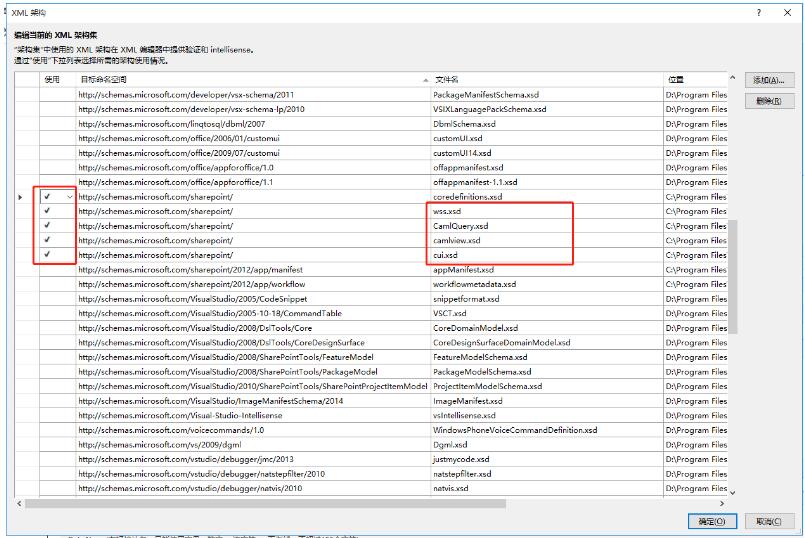Sort by the target namespace column header
The image size is (805, 538).
click(253, 80)
